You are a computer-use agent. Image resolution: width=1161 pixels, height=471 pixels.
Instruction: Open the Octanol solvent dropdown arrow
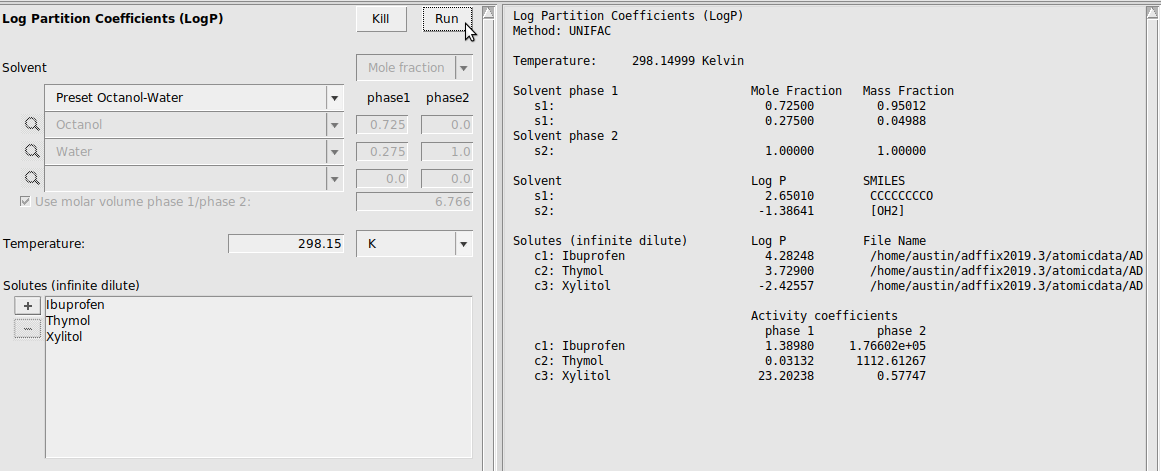tap(333, 125)
